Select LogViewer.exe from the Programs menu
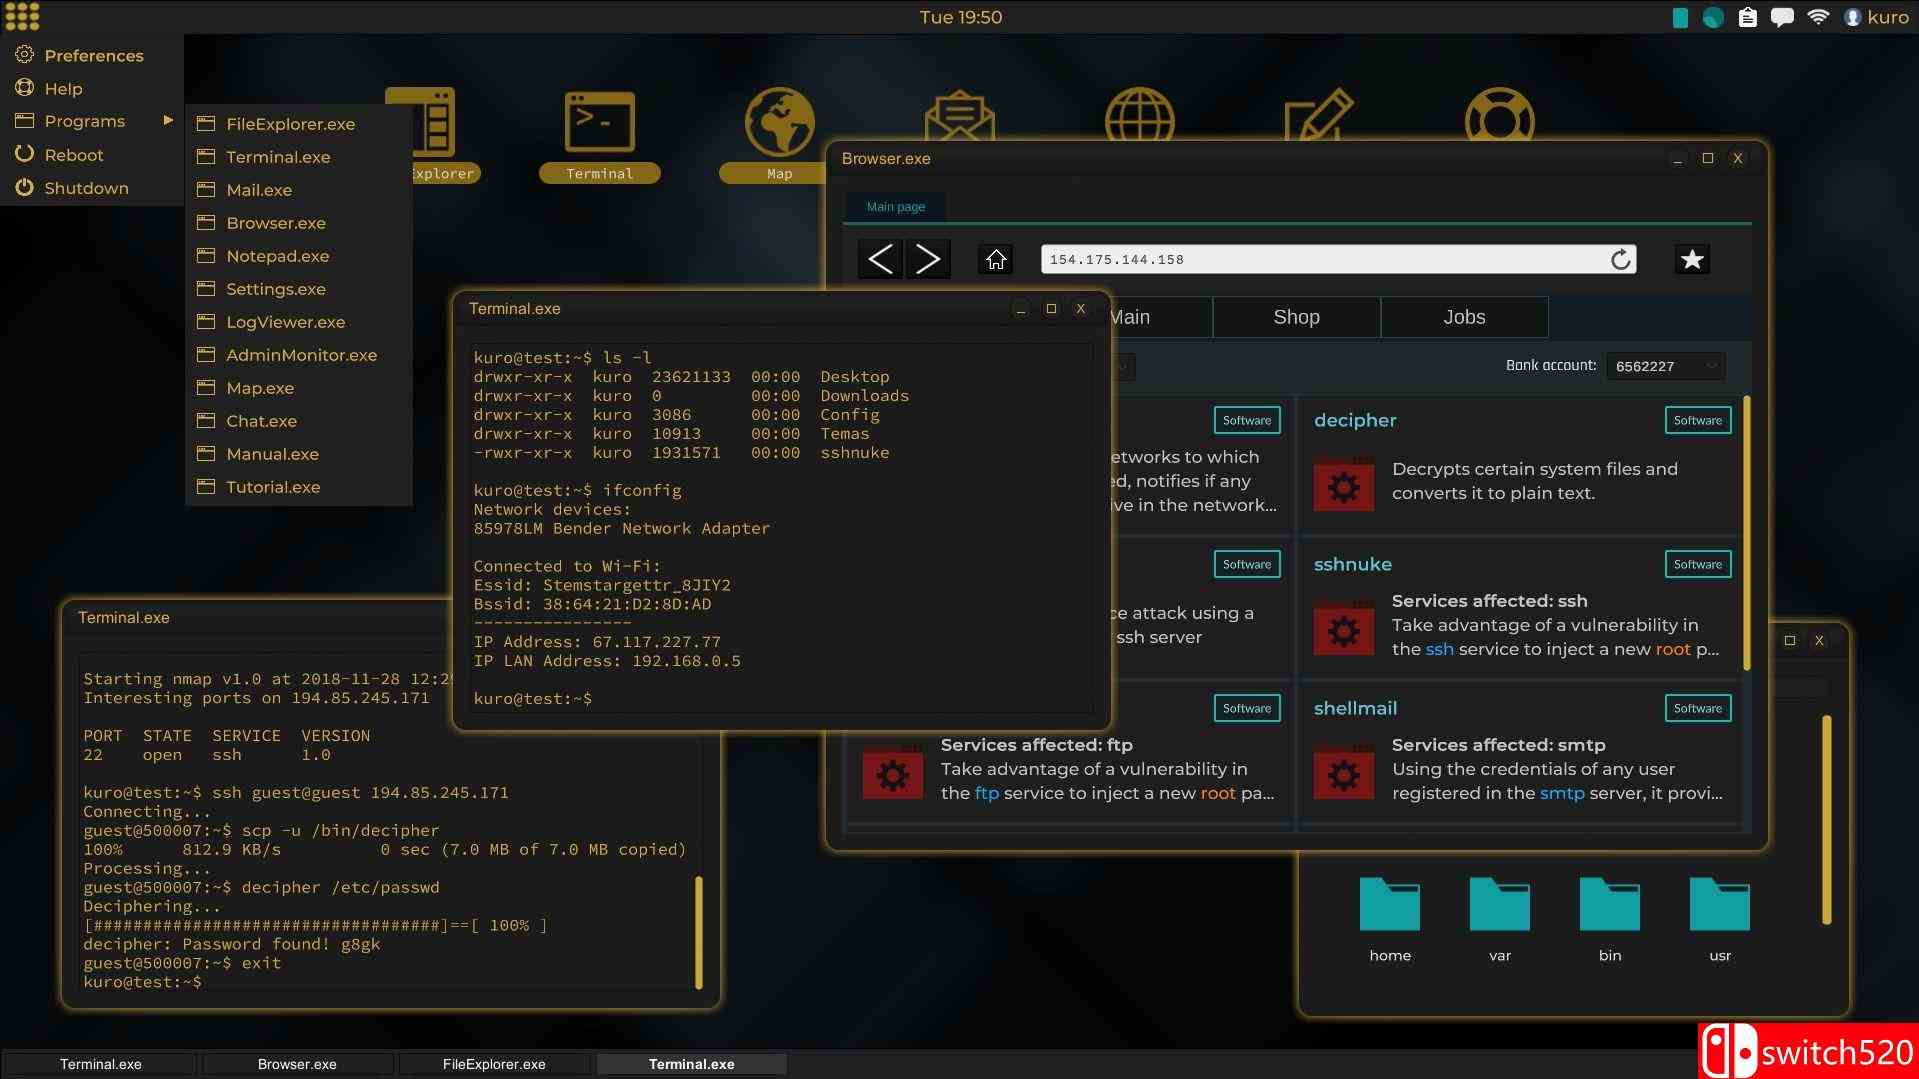The width and height of the screenshot is (1919, 1079). tap(285, 322)
